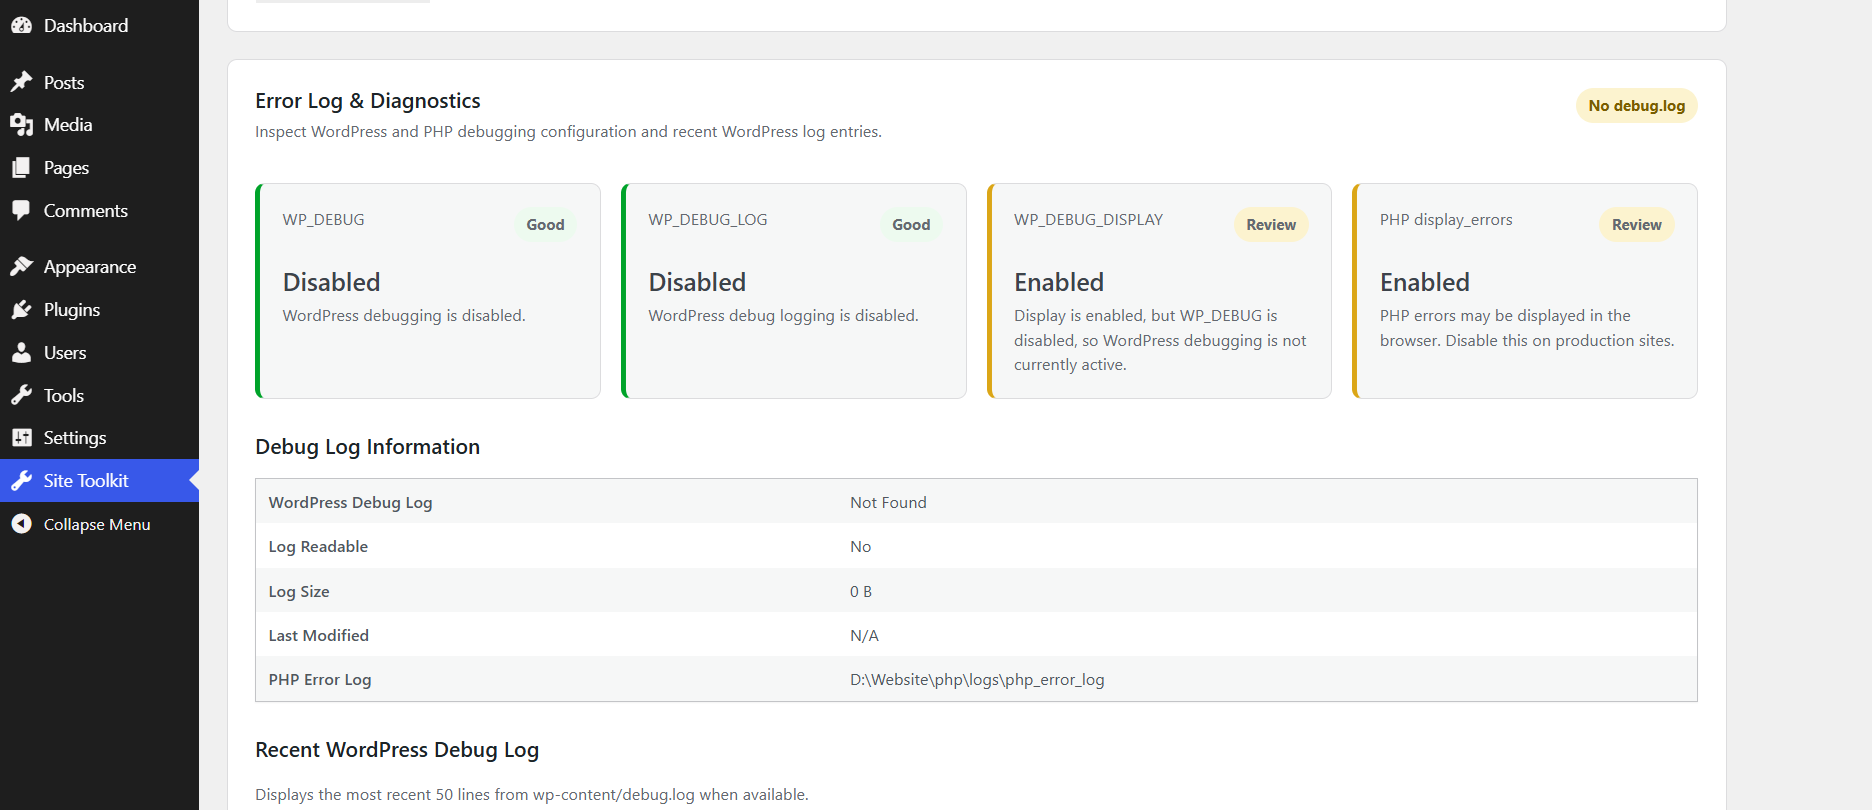Click the Posts pushpin icon
1872x810 pixels.
[x=21, y=82]
